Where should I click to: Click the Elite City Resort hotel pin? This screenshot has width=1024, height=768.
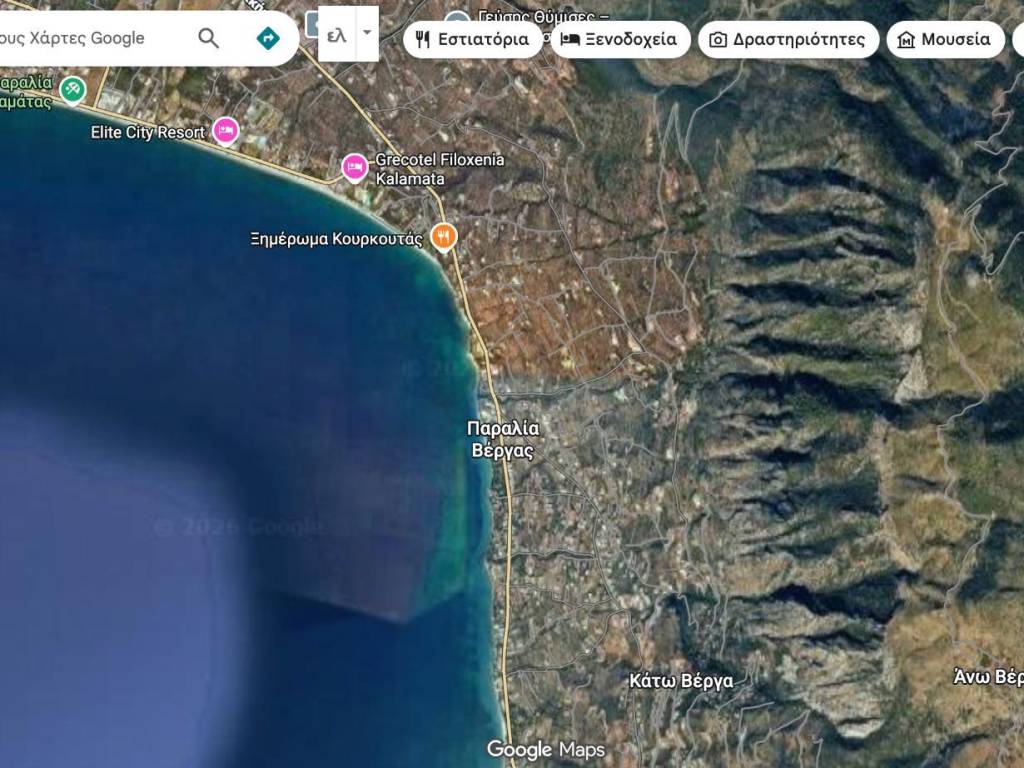coord(227,131)
